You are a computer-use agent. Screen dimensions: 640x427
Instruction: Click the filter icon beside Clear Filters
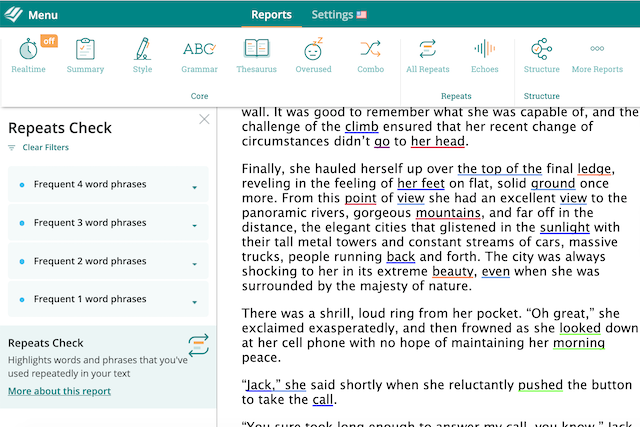click(x=11, y=147)
